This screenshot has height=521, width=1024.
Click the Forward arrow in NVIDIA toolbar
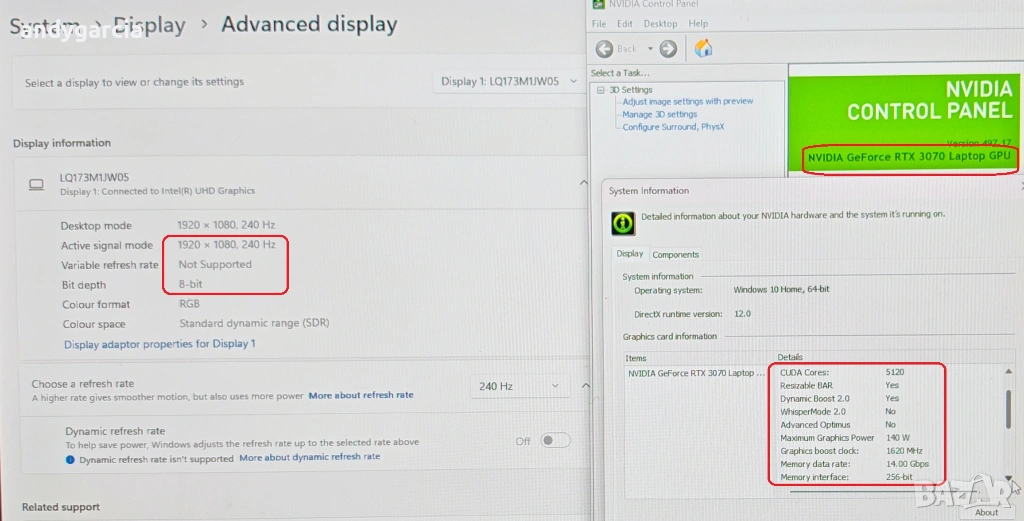coord(668,49)
